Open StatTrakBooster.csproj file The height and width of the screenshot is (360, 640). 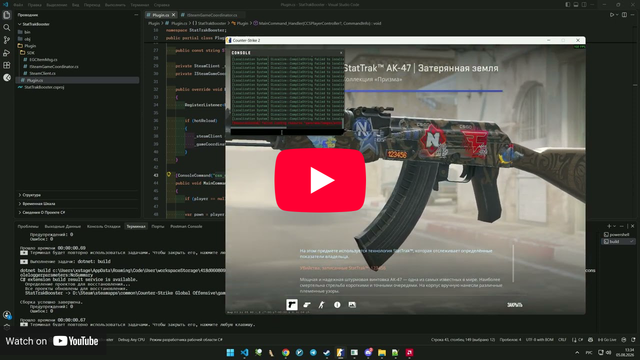point(44,87)
